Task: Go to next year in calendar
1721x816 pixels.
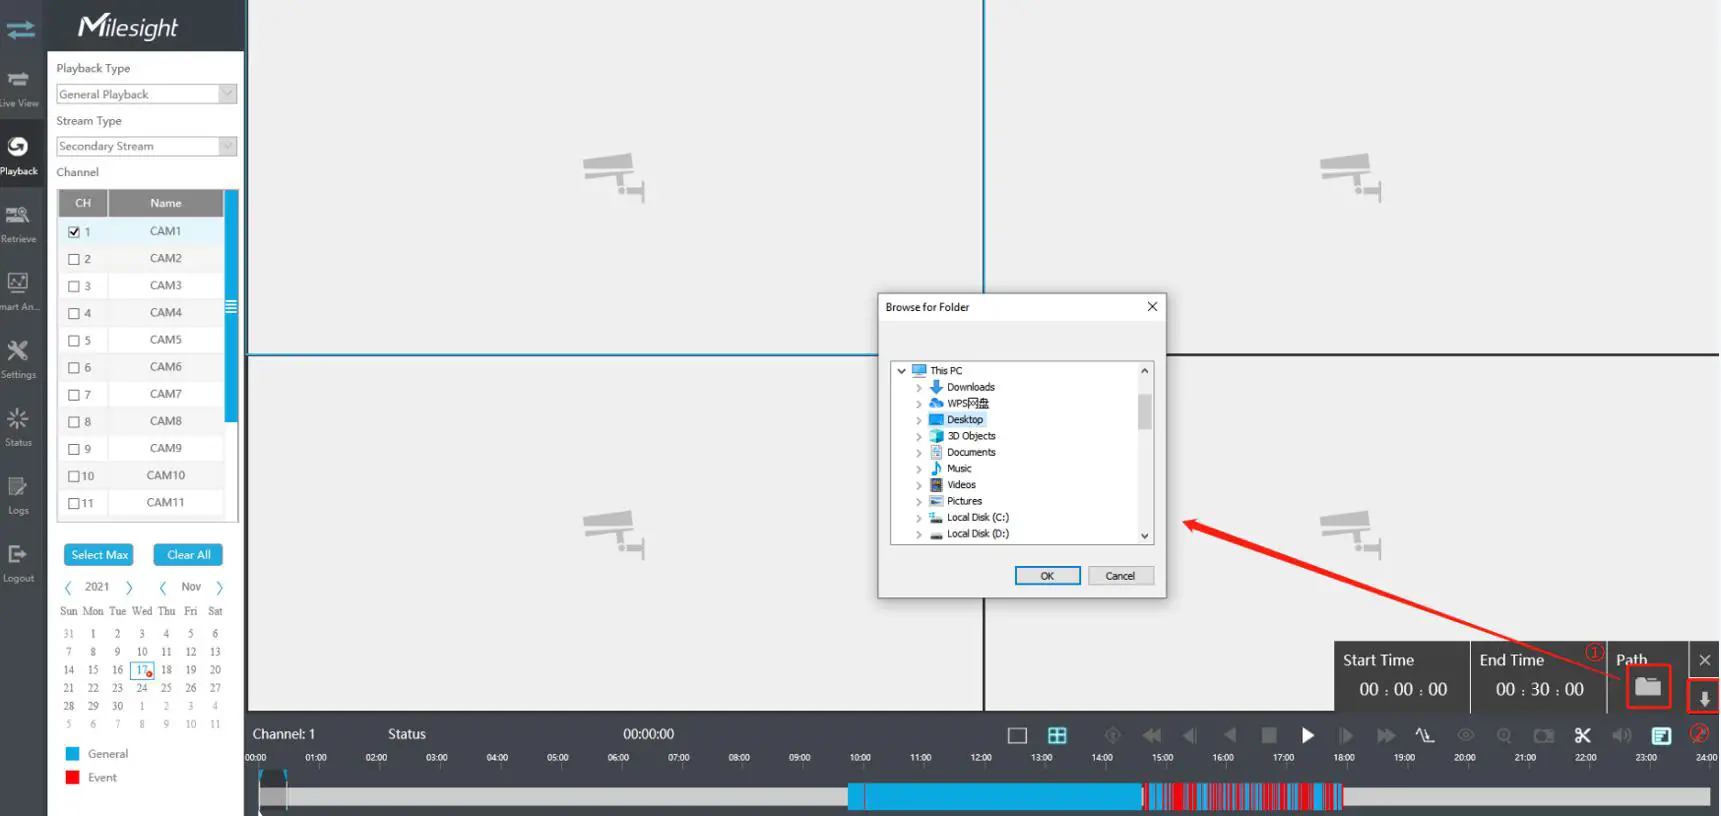Action: (129, 588)
